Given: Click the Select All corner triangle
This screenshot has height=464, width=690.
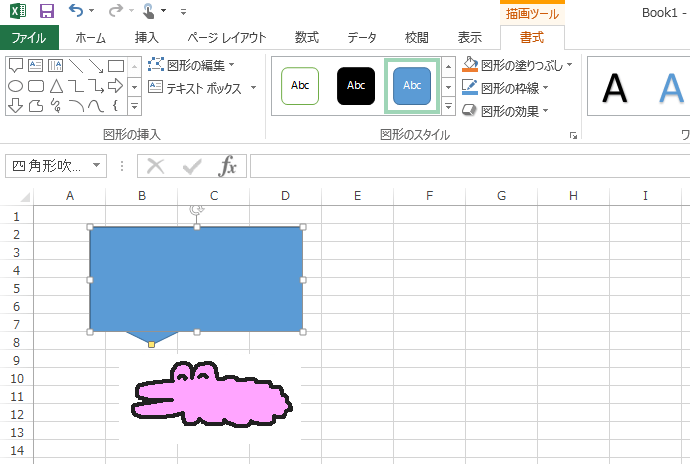Looking at the screenshot, I should 25,197.
